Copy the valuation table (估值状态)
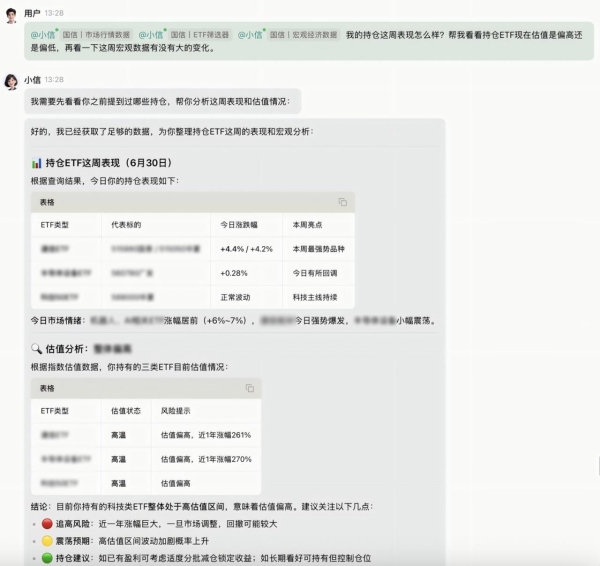This screenshot has height=566, width=600. coord(249,388)
